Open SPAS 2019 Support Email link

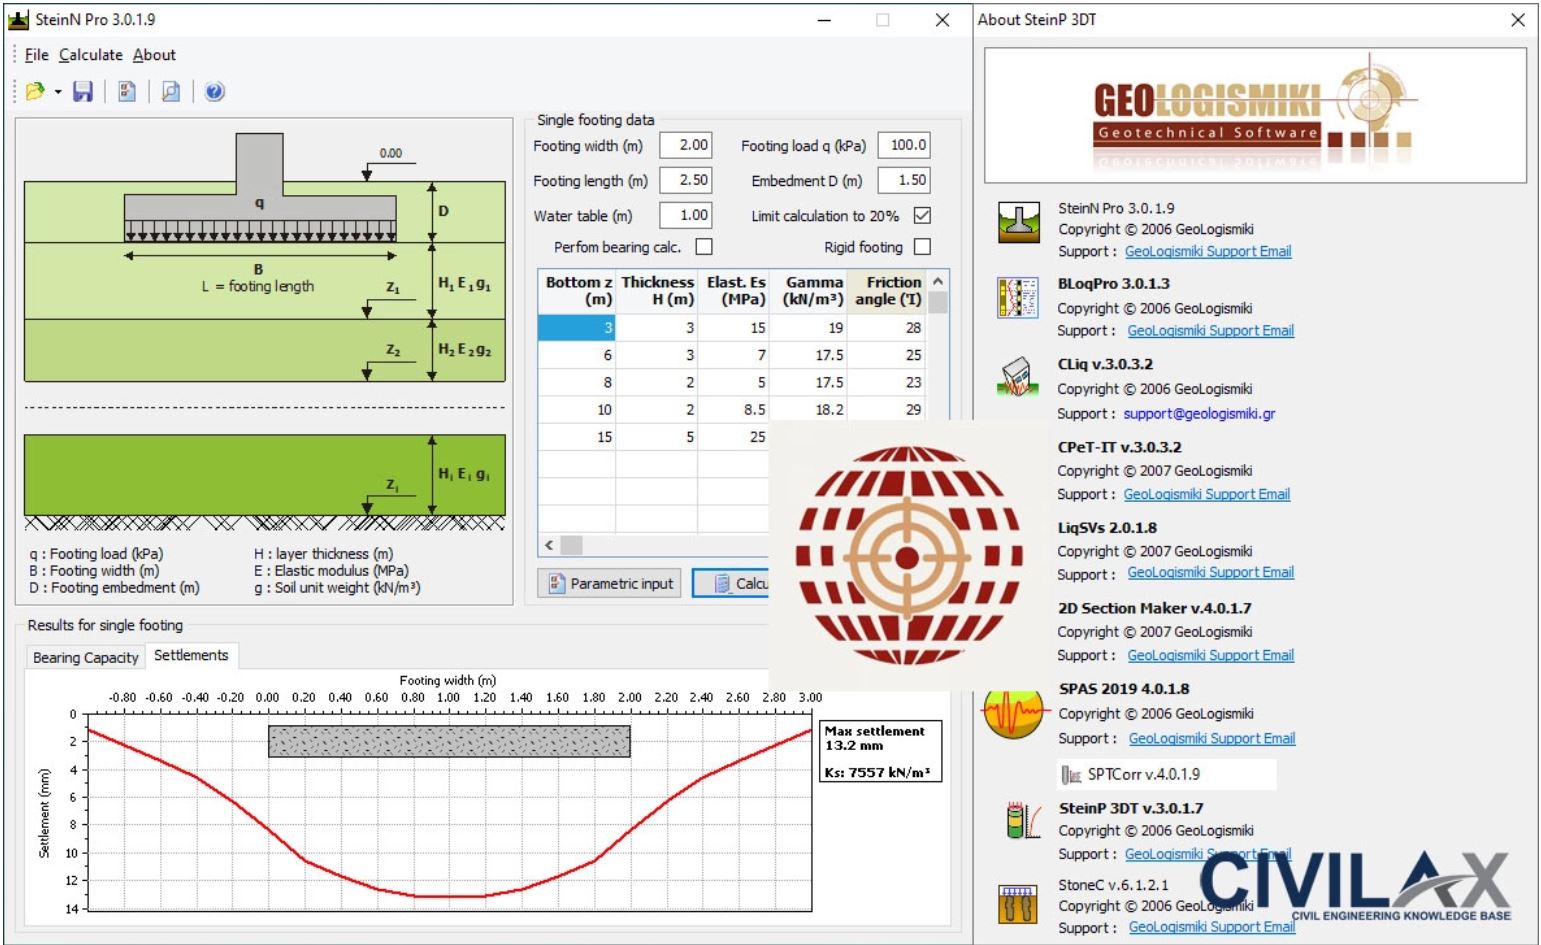tap(1212, 739)
